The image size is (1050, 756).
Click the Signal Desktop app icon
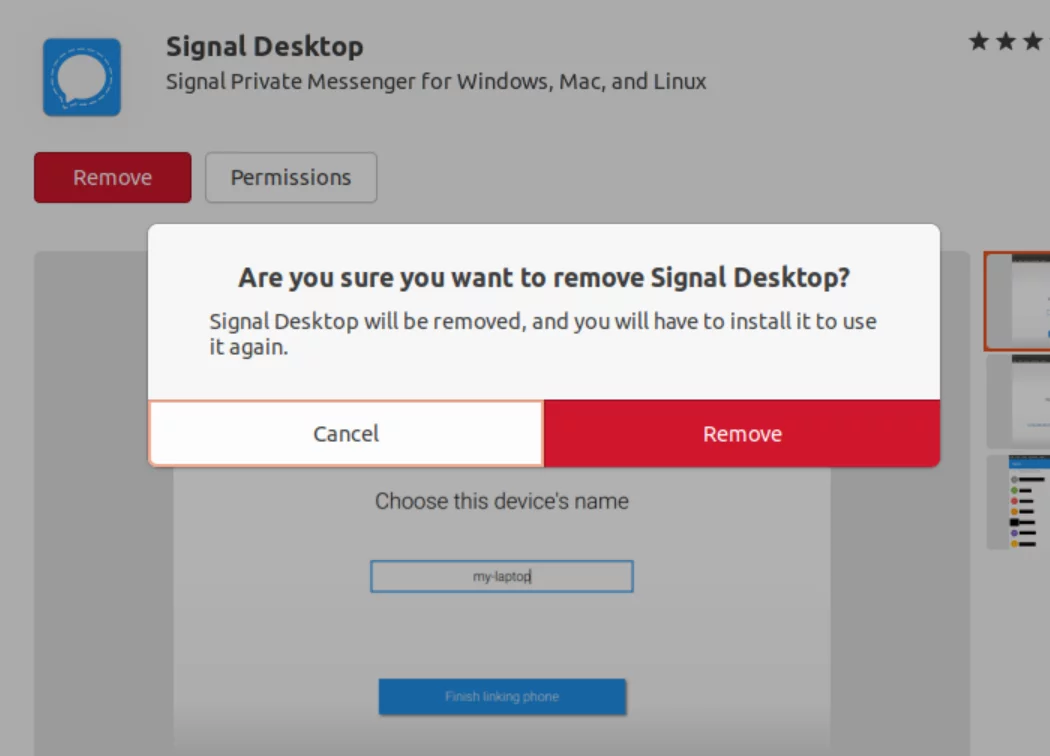[x=82, y=77]
